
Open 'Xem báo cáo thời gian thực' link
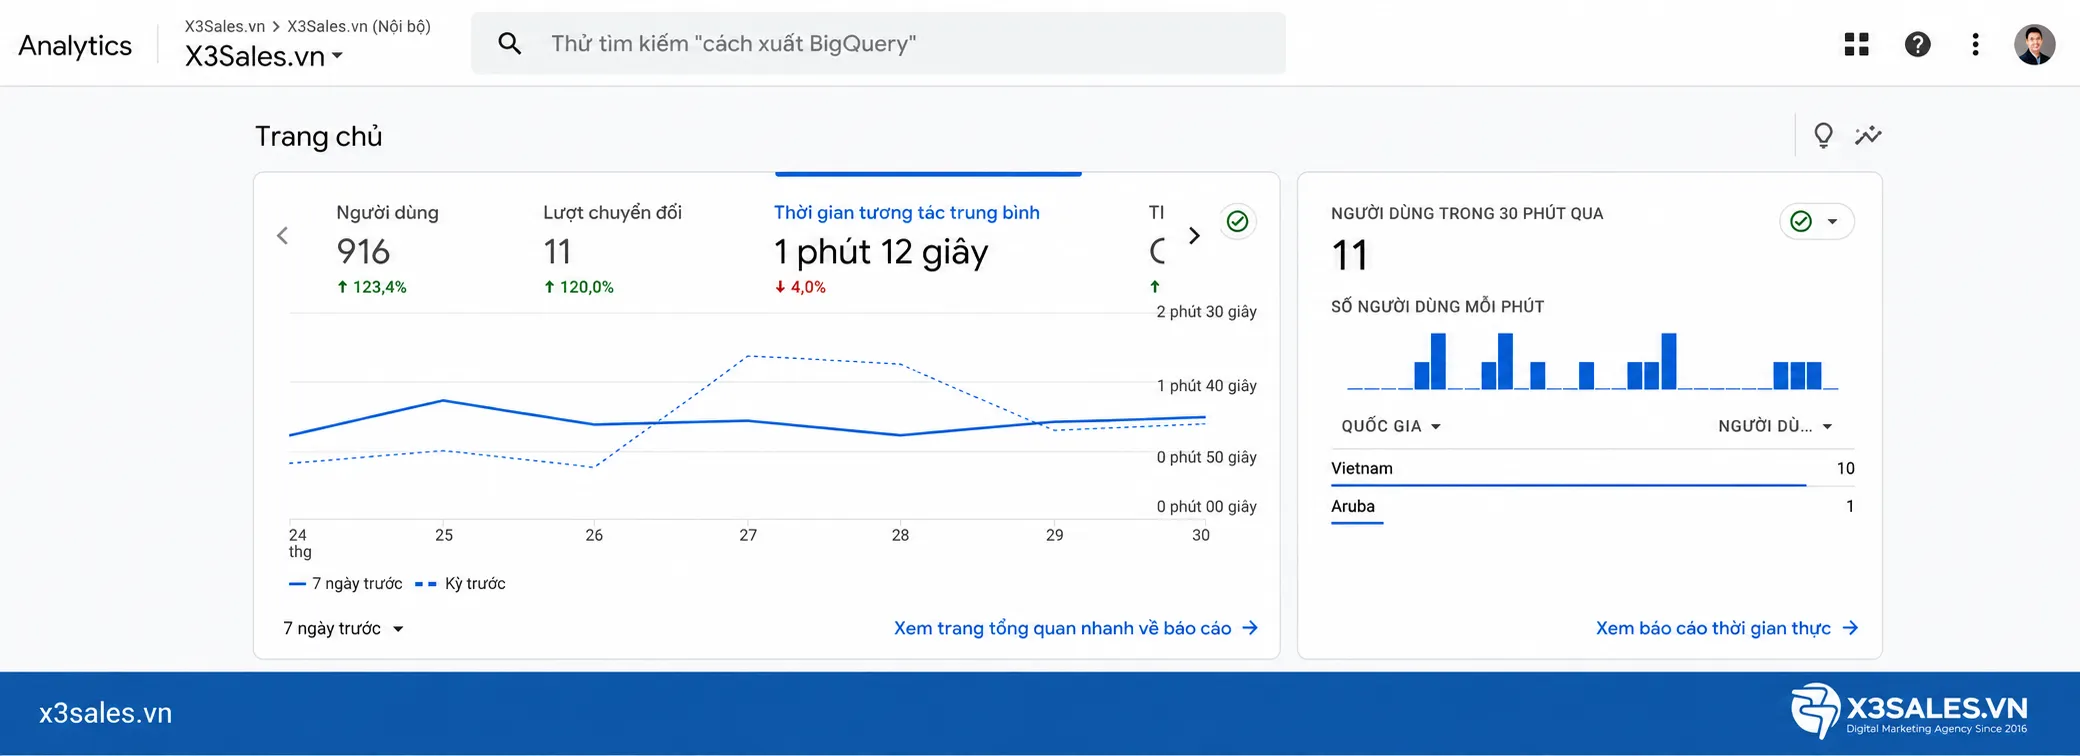point(1727,628)
